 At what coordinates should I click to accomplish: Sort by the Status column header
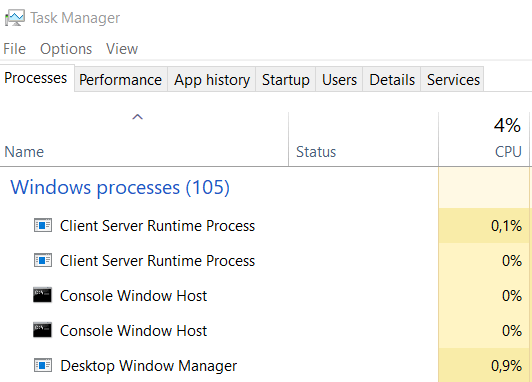pos(363,139)
